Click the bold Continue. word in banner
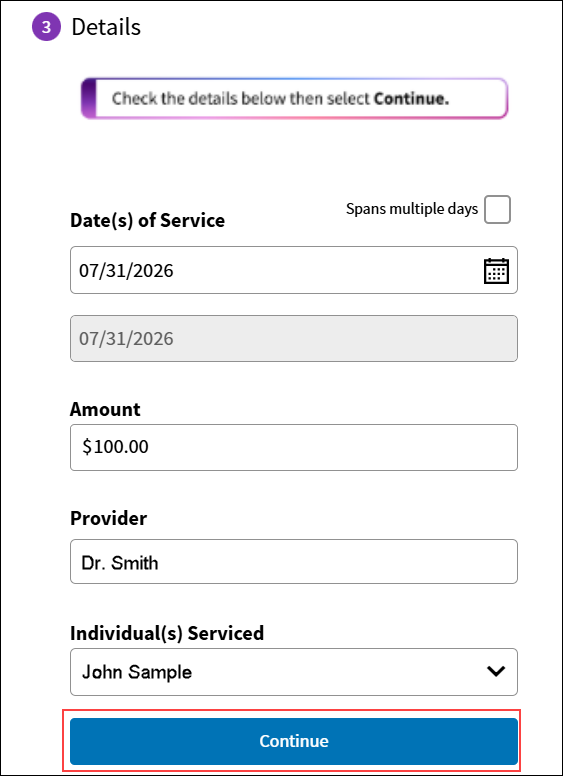This screenshot has width=563, height=776. (x=411, y=98)
